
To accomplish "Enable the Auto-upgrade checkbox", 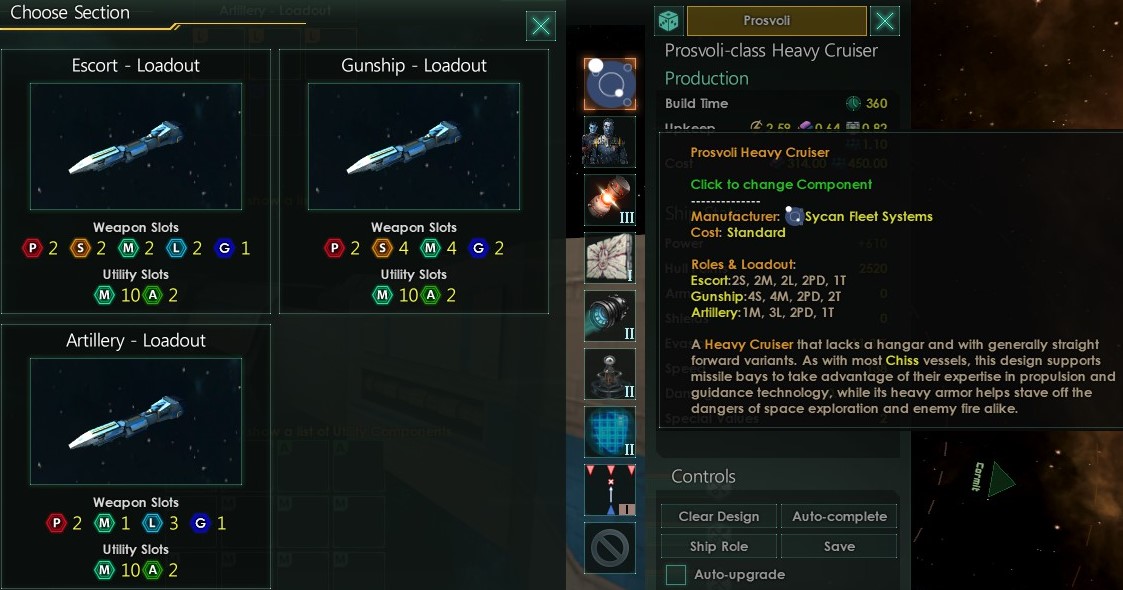I will click(675, 574).
